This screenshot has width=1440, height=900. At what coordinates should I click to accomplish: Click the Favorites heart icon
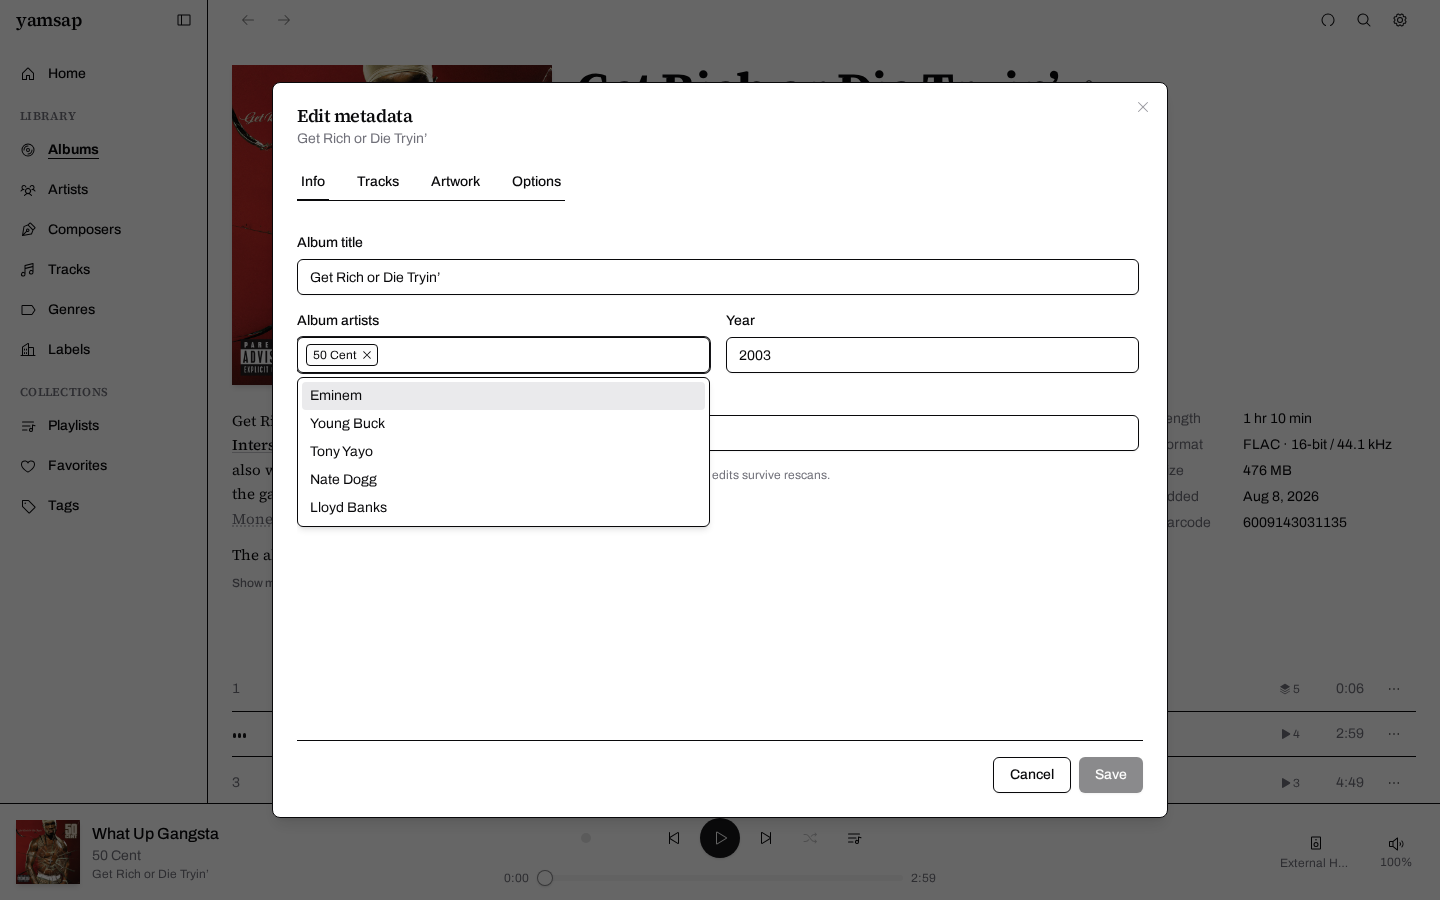coord(28,466)
